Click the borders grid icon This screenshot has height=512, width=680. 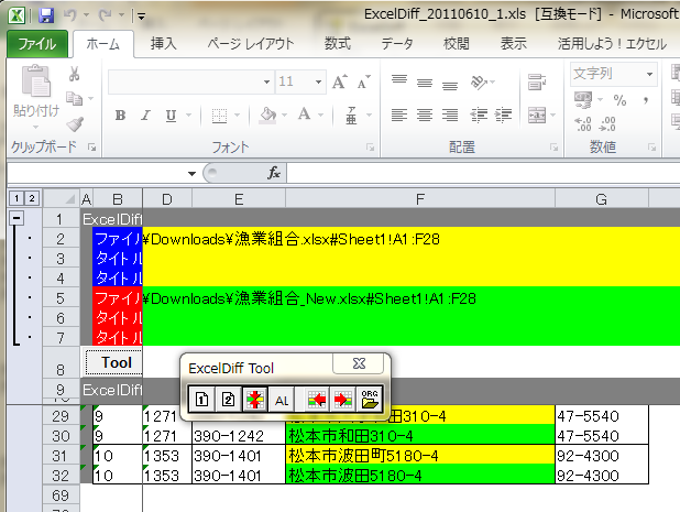pos(219,115)
